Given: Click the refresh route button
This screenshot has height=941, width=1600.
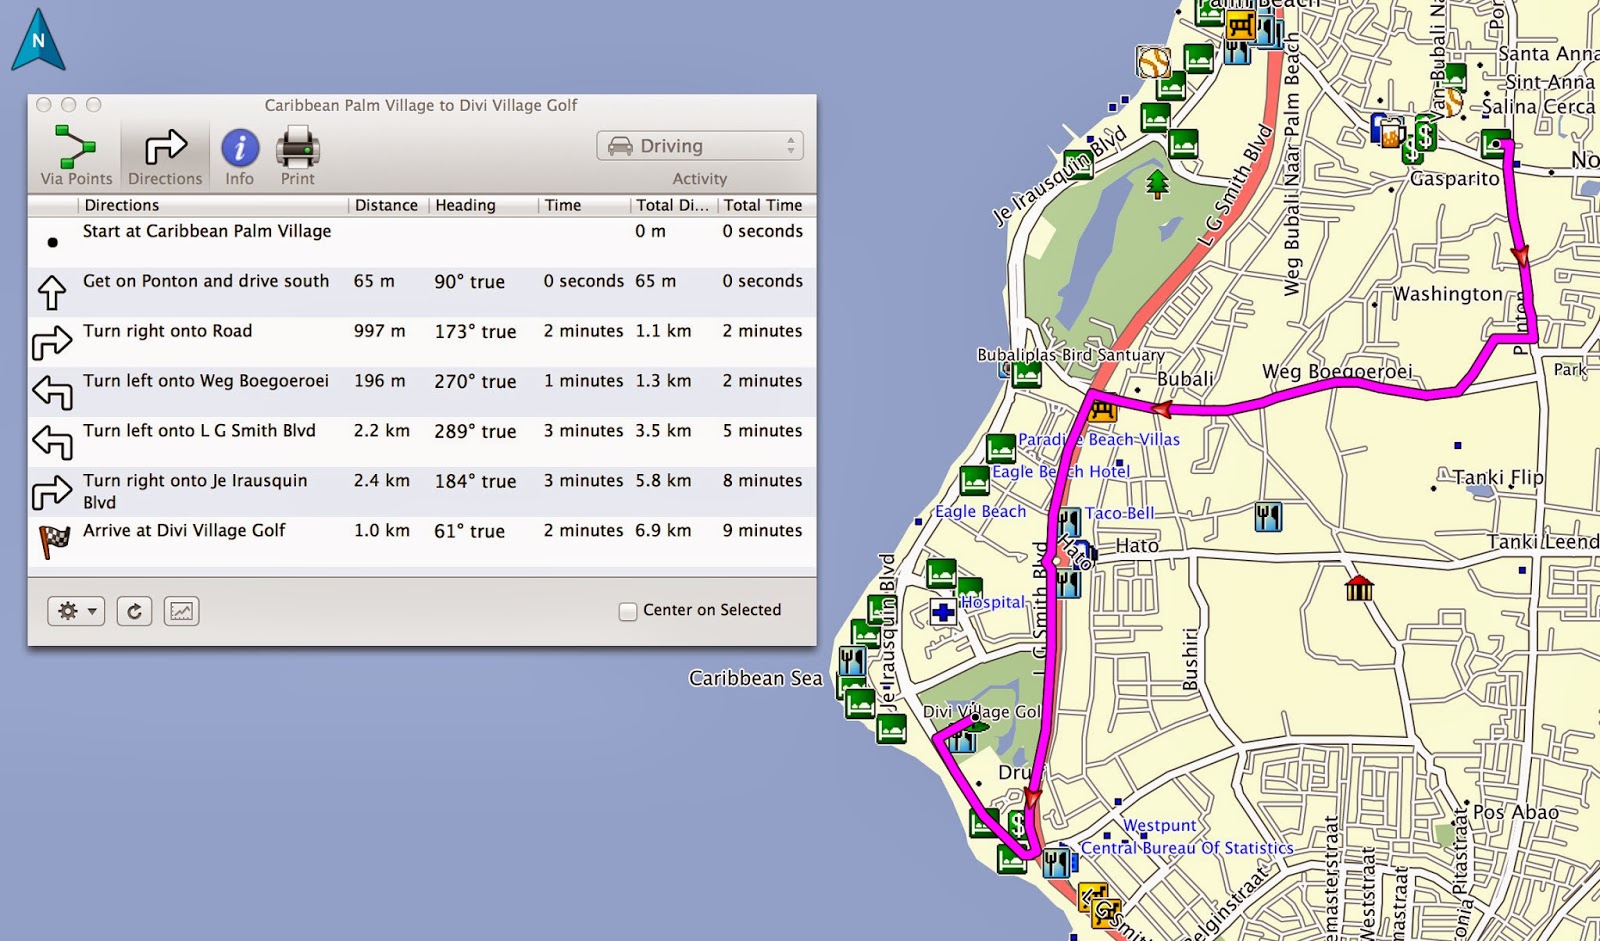Looking at the screenshot, I should coord(134,611).
